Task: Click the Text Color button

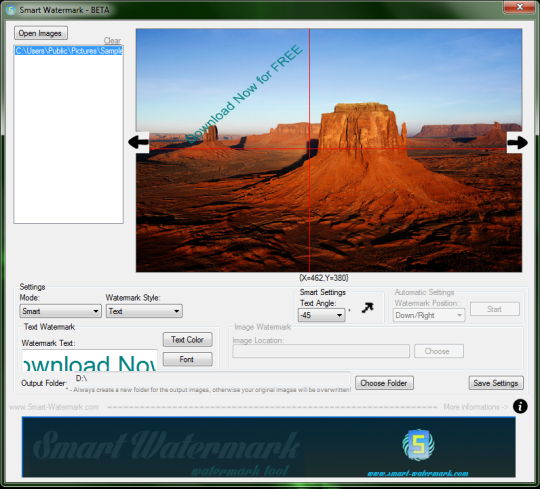Action: point(187,340)
